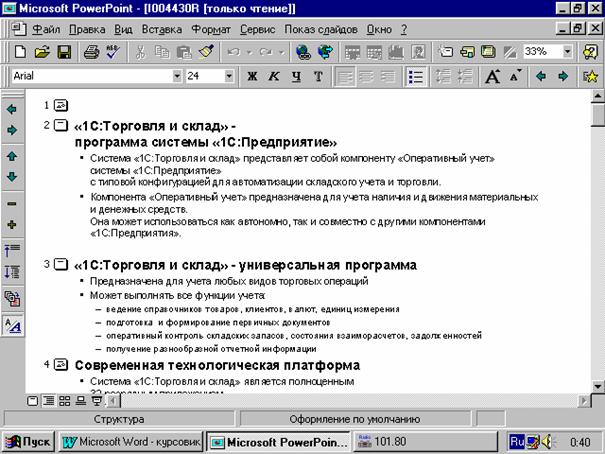The height and width of the screenshot is (454, 605).
Task: Toggle bold formatting (Ж)
Action: coord(251,76)
